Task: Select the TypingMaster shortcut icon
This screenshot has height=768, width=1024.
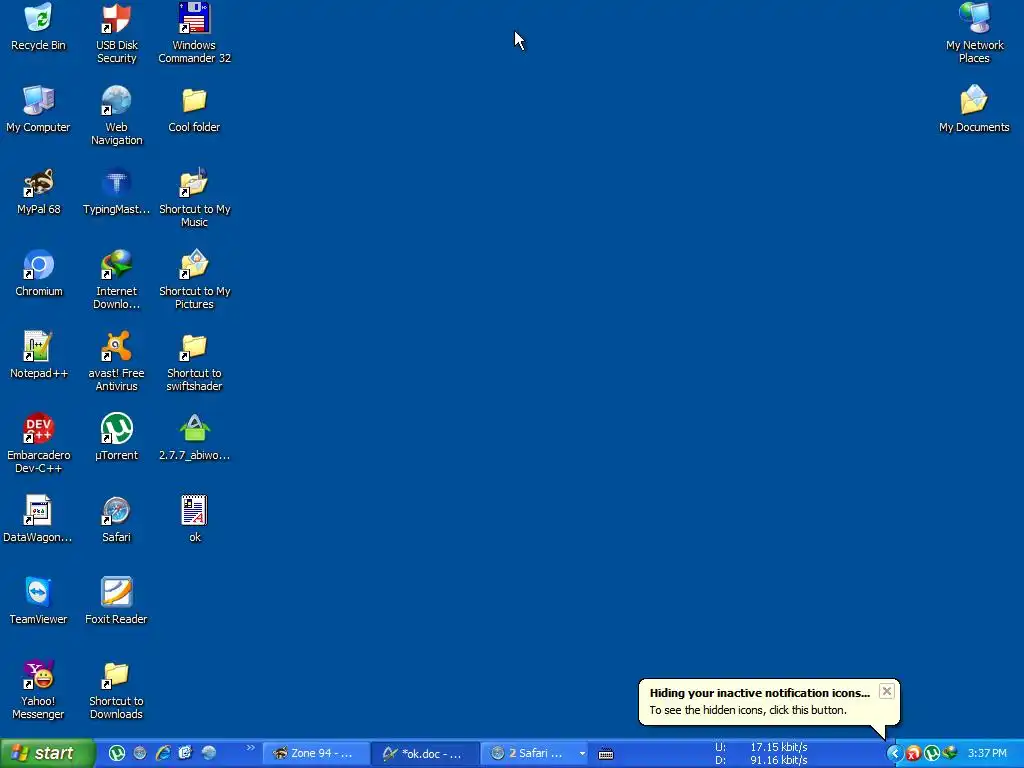Action: 116,191
